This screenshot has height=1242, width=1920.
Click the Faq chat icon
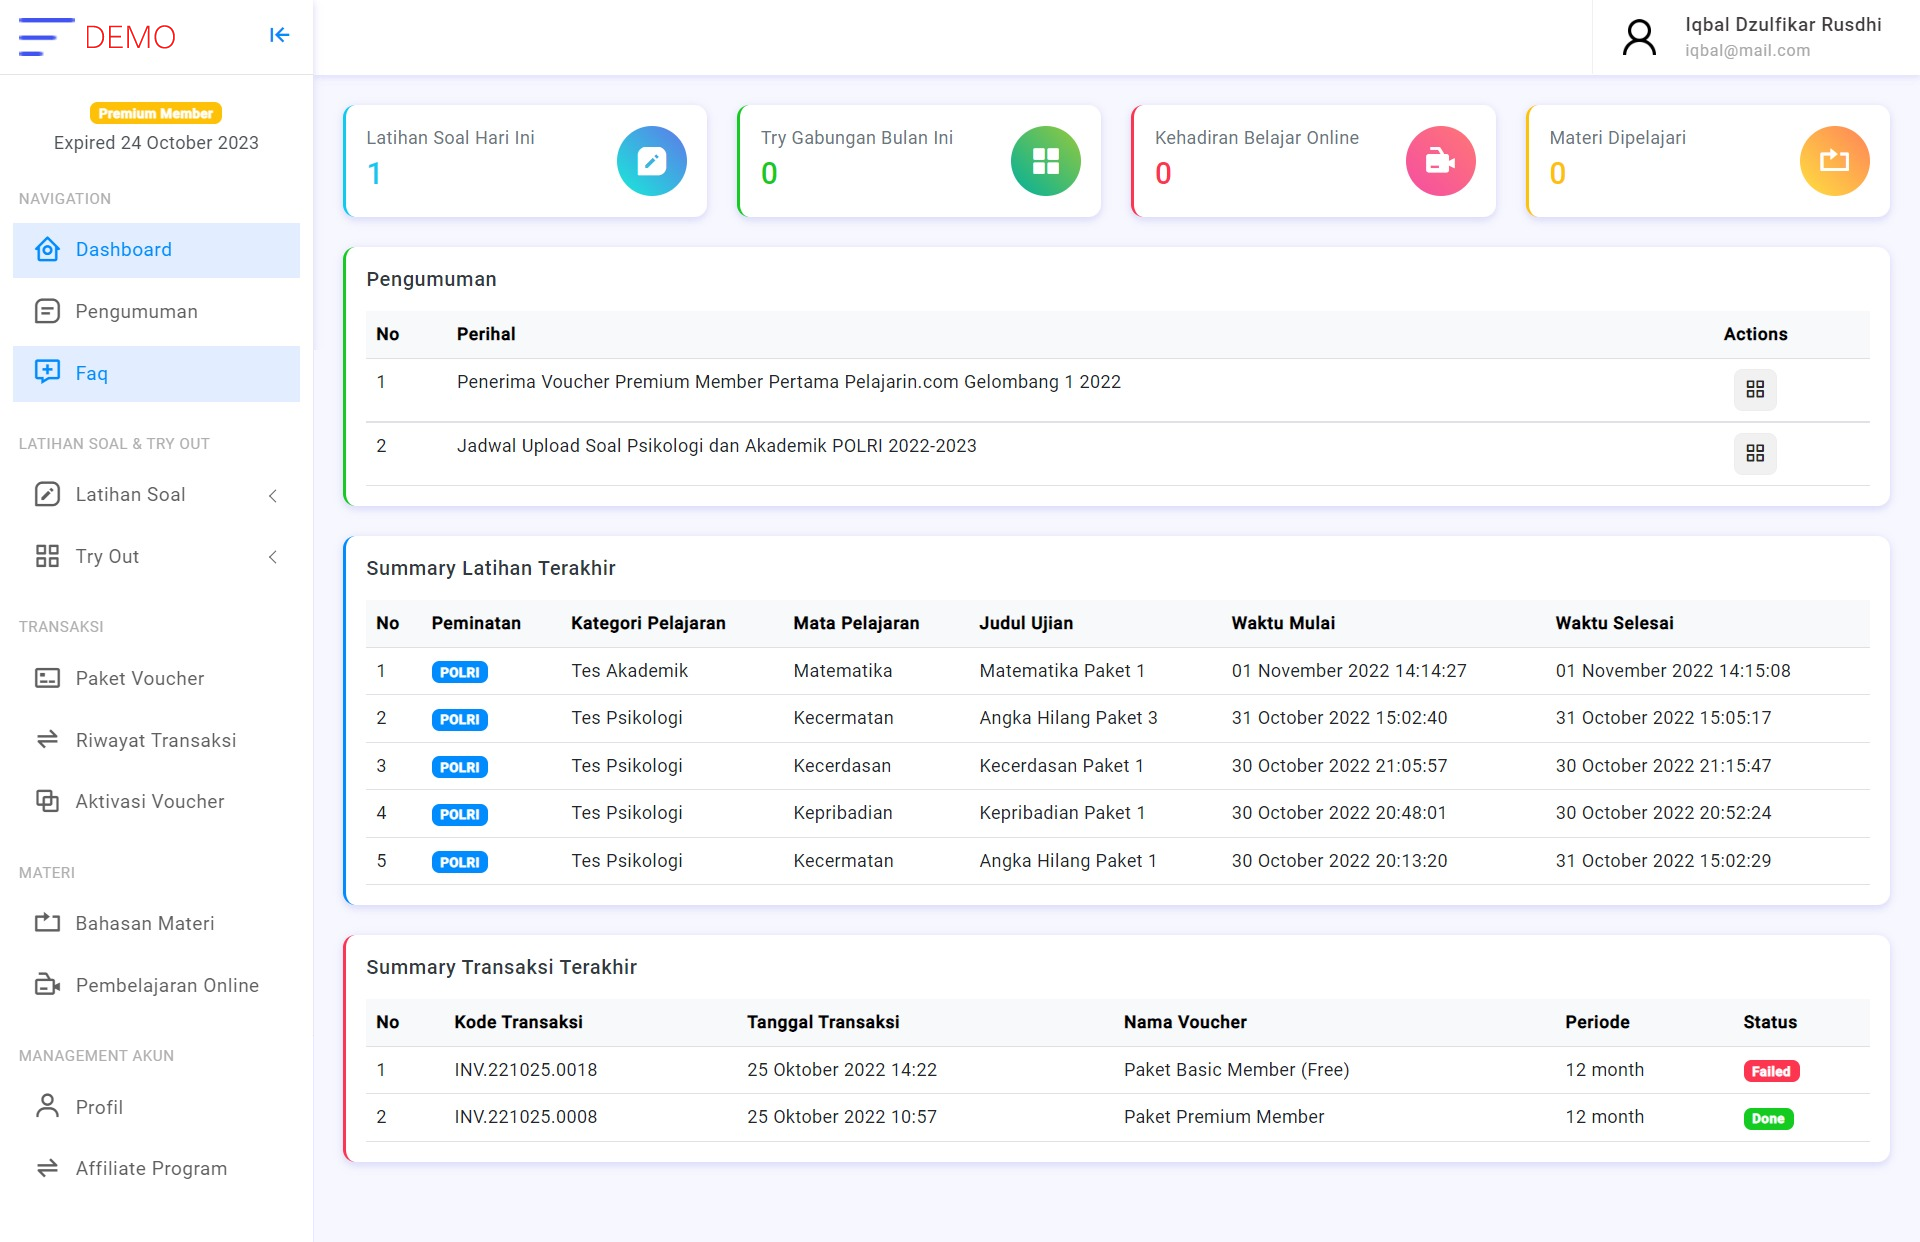[x=47, y=372]
